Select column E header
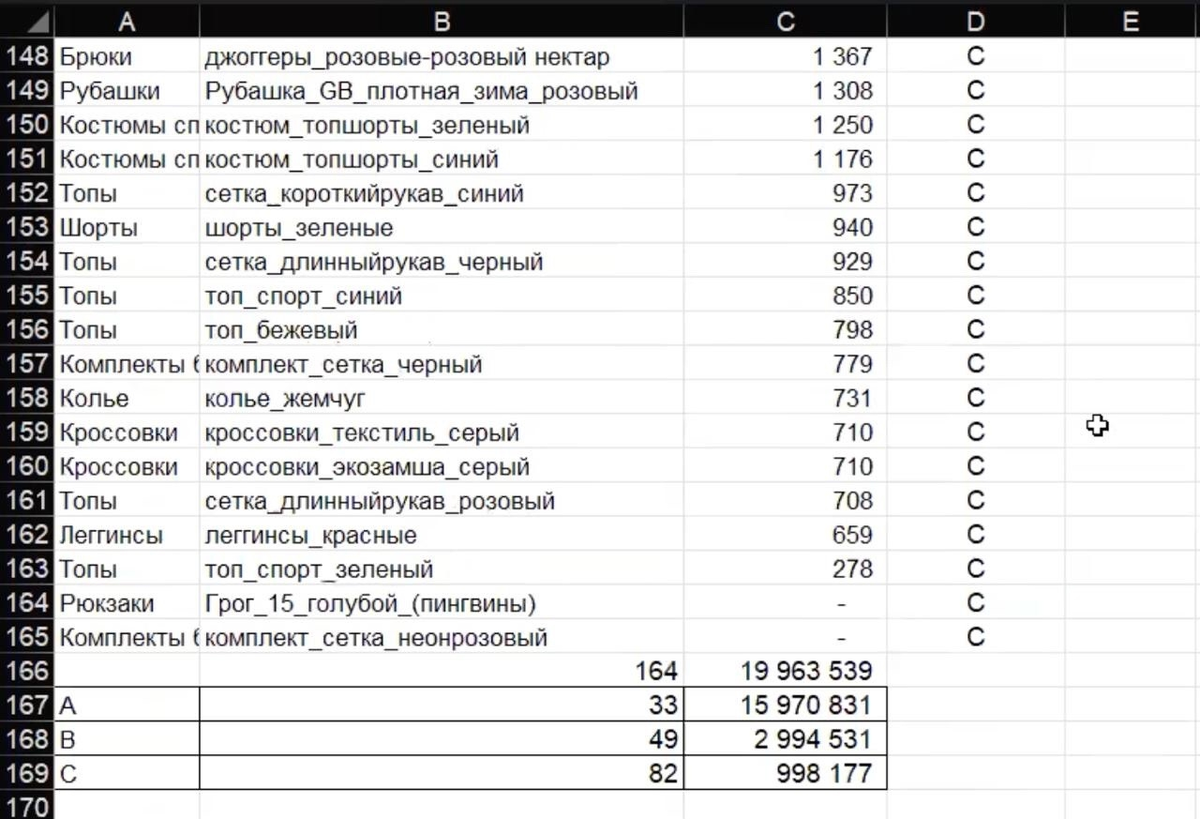 [x=1132, y=21]
